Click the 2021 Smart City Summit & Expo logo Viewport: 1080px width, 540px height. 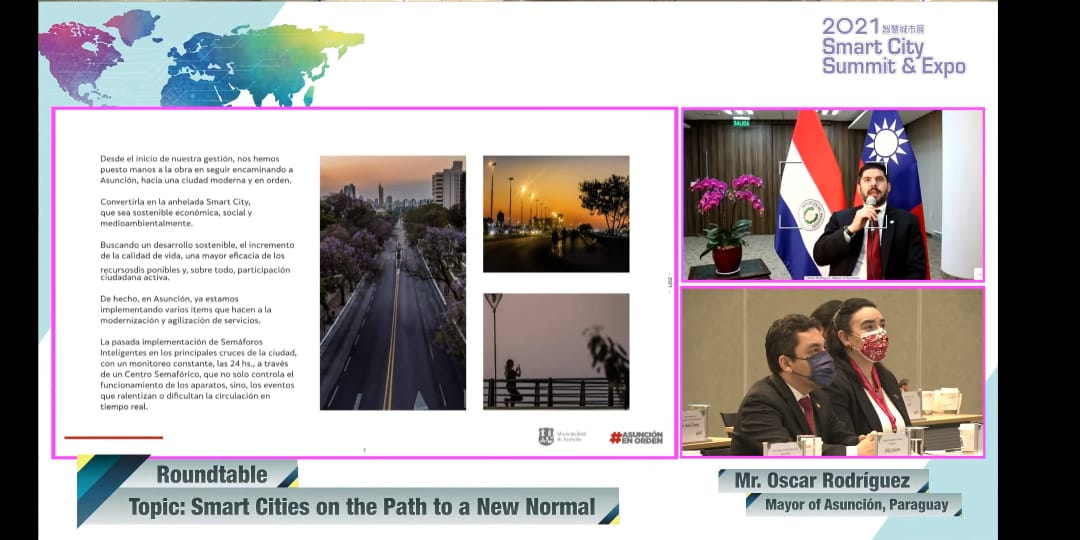[893, 46]
